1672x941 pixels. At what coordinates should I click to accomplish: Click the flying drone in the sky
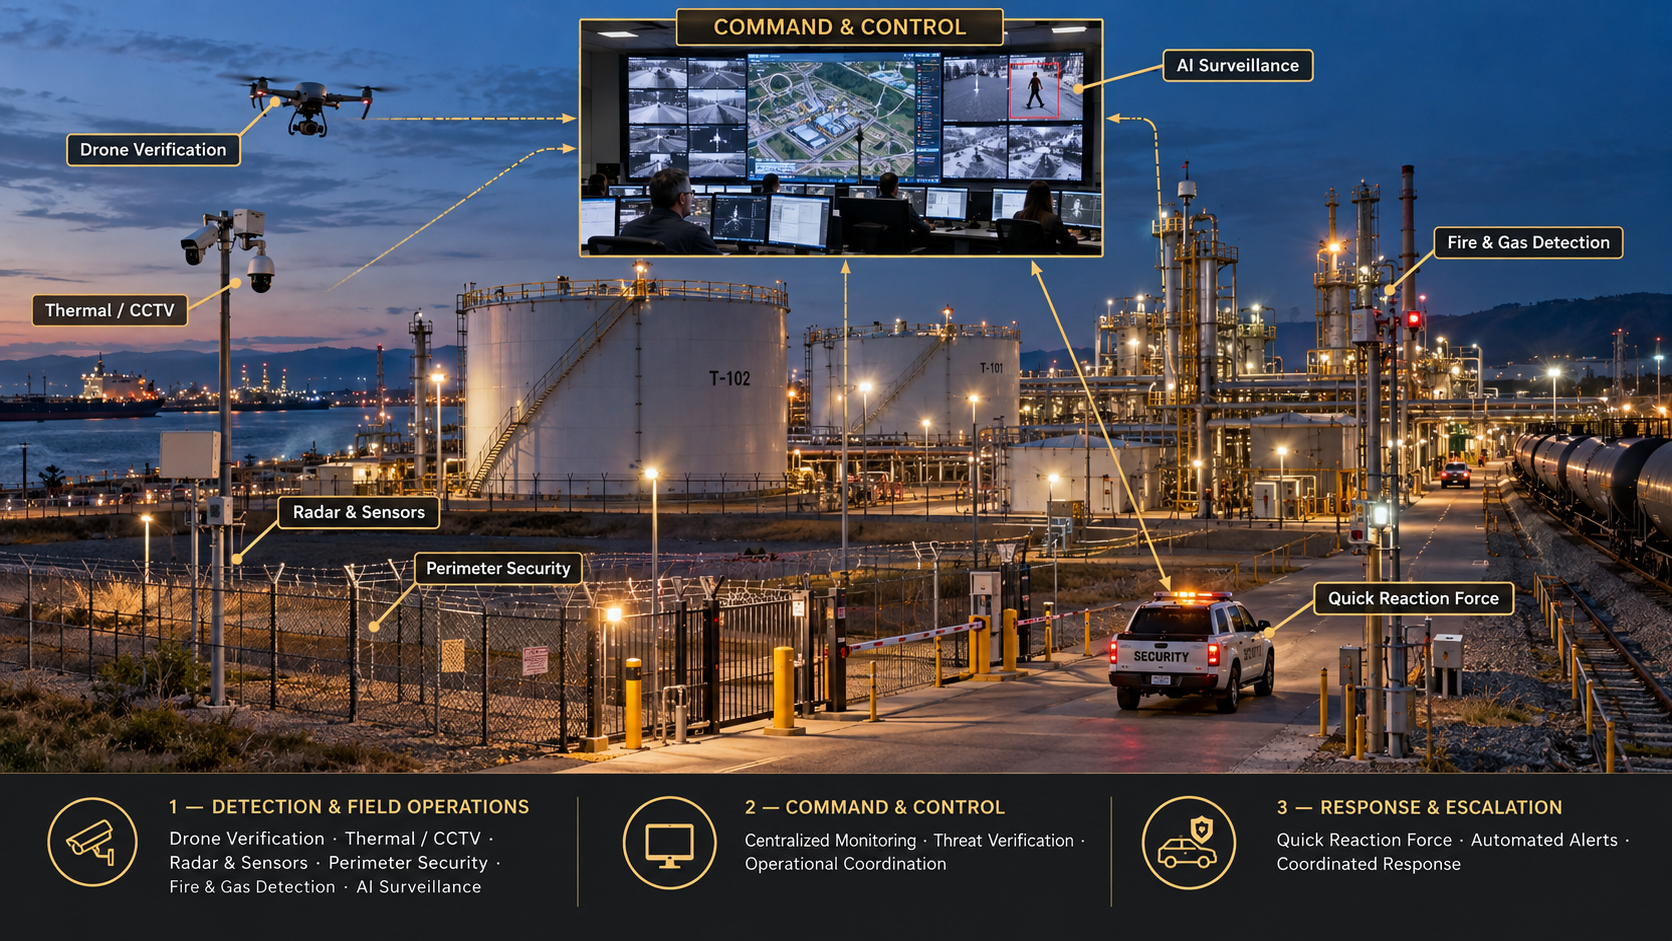pyautogui.click(x=311, y=103)
